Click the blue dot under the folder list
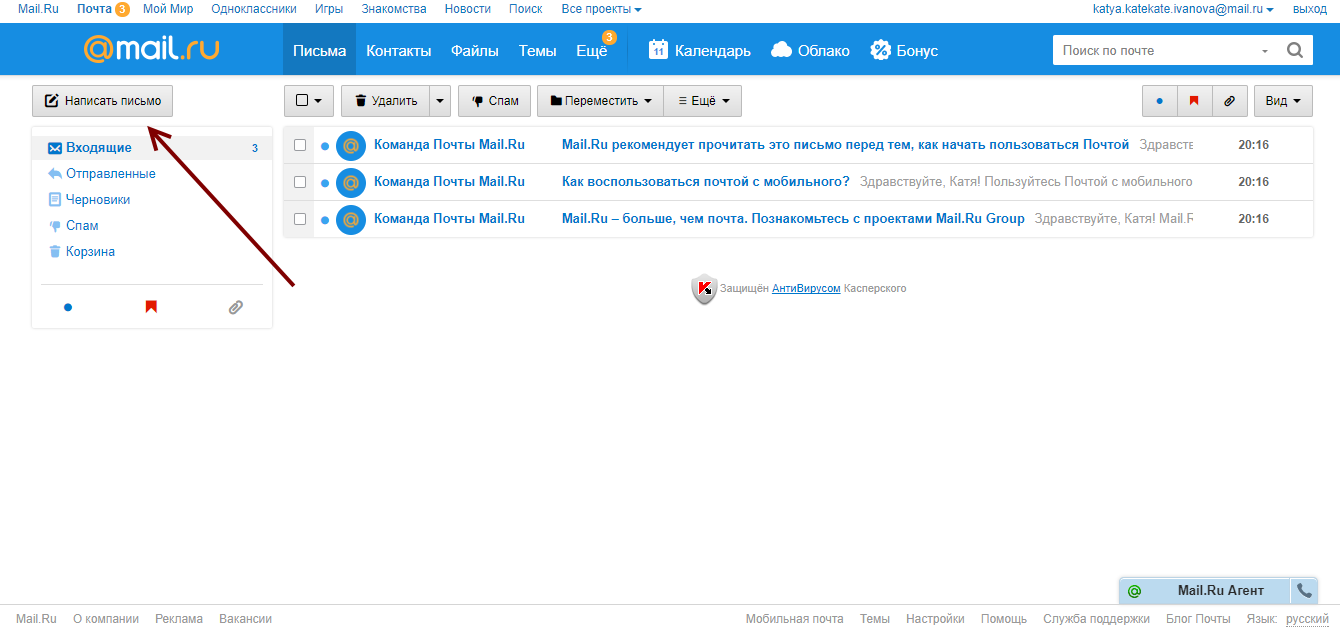 pos(68,307)
